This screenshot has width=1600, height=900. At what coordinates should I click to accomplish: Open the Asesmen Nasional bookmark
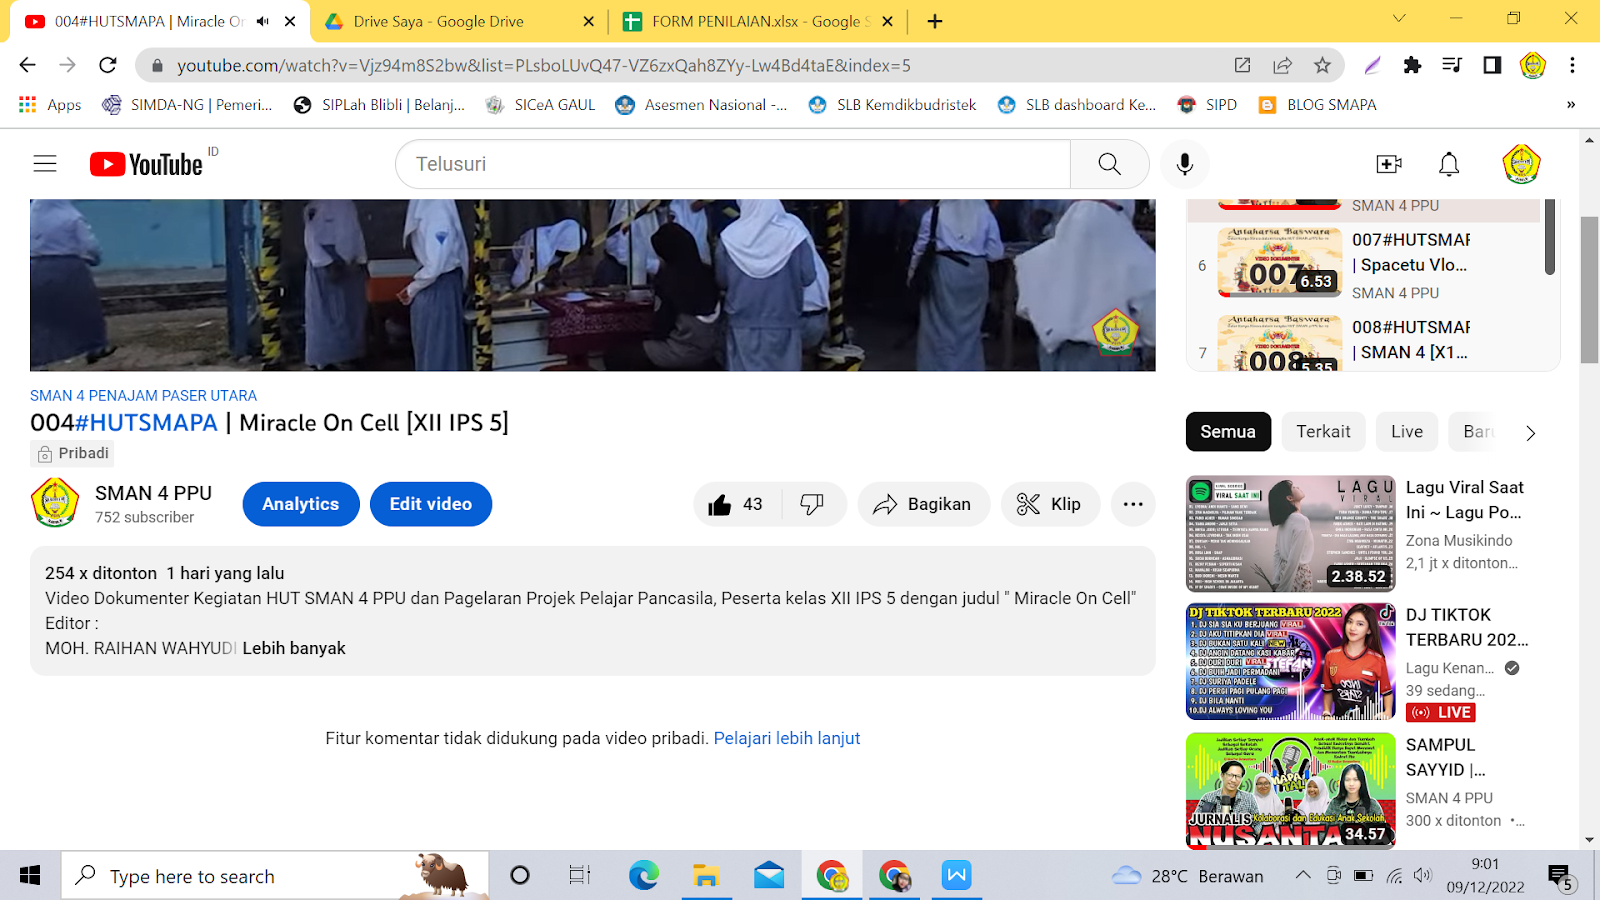point(702,105)
